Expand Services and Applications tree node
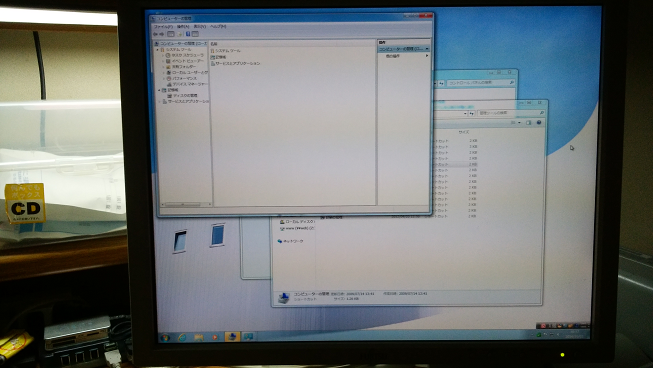The image size is (653, 368). pos(160,101)
